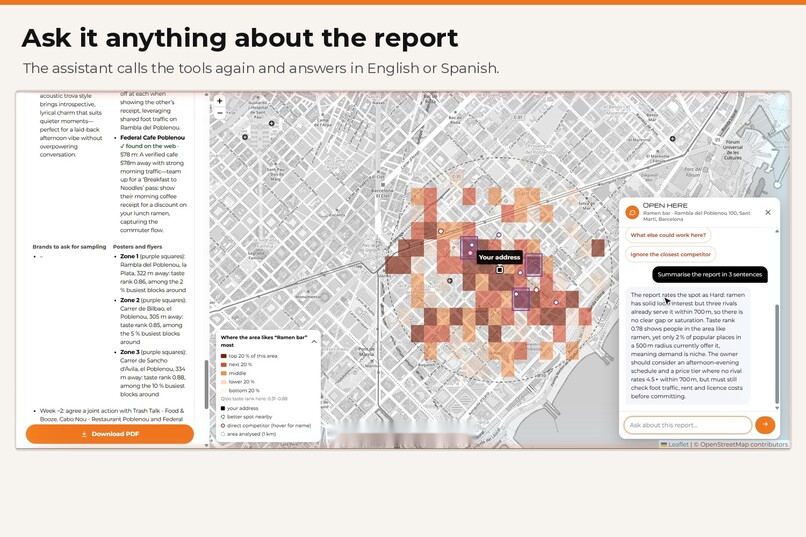Select 'Brands to ask for sampling' heading
Viewport: 806px width, 537px height.
(69, 247)
